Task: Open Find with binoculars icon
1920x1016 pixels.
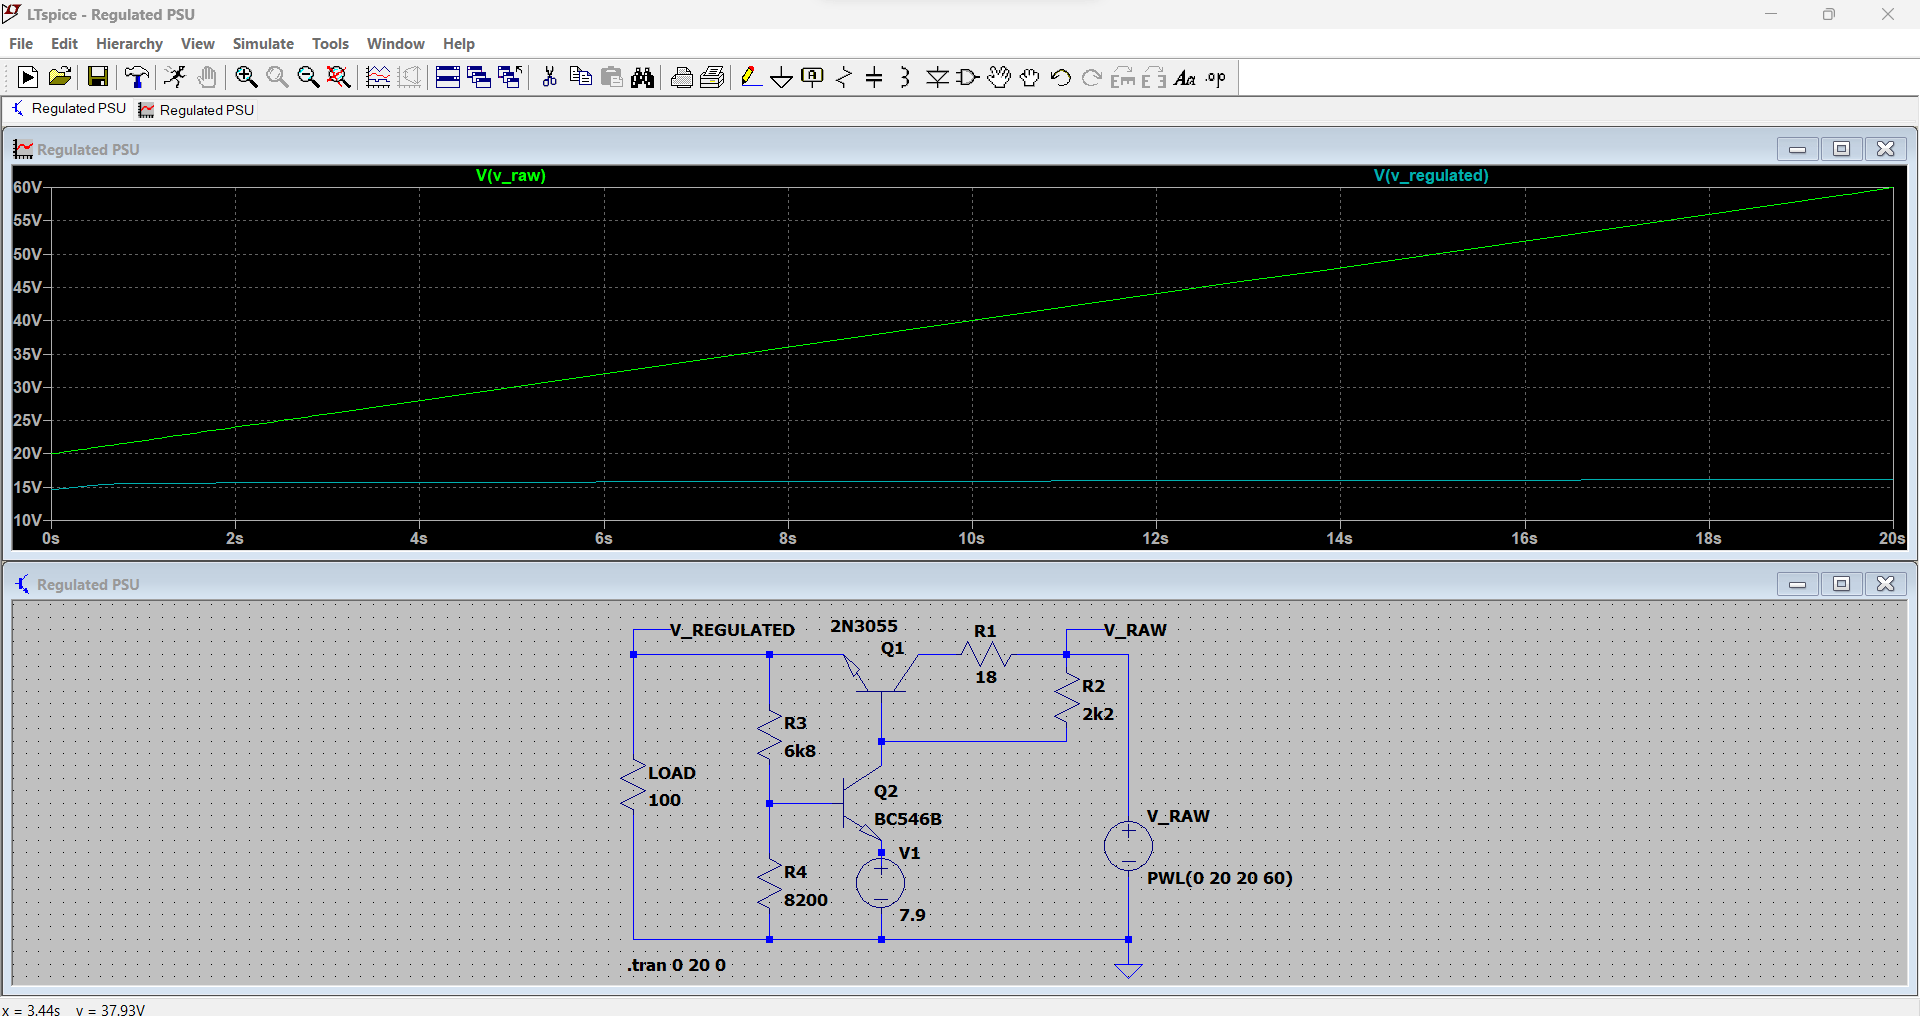Action: [x=643, y=77]
